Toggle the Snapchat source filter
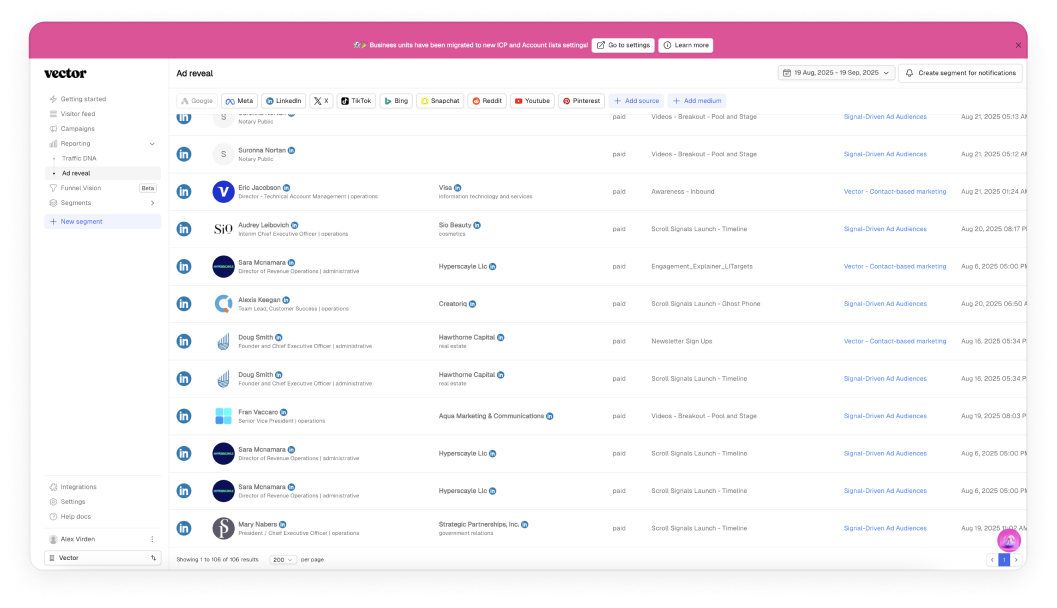Viewport: 1057px width, 608px height. [x=440, y=101]
